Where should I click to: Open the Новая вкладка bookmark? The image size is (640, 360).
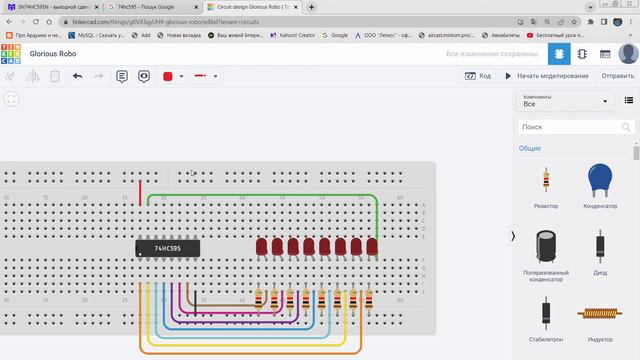tap(179, 35)
